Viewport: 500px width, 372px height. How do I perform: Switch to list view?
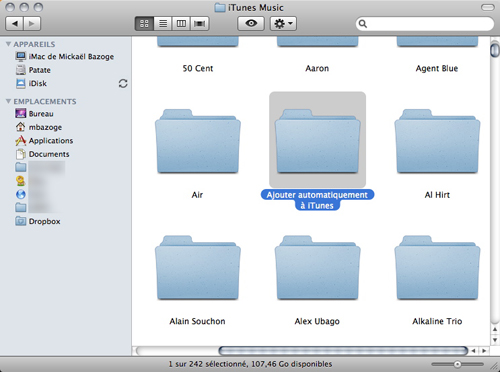[163, 23]
